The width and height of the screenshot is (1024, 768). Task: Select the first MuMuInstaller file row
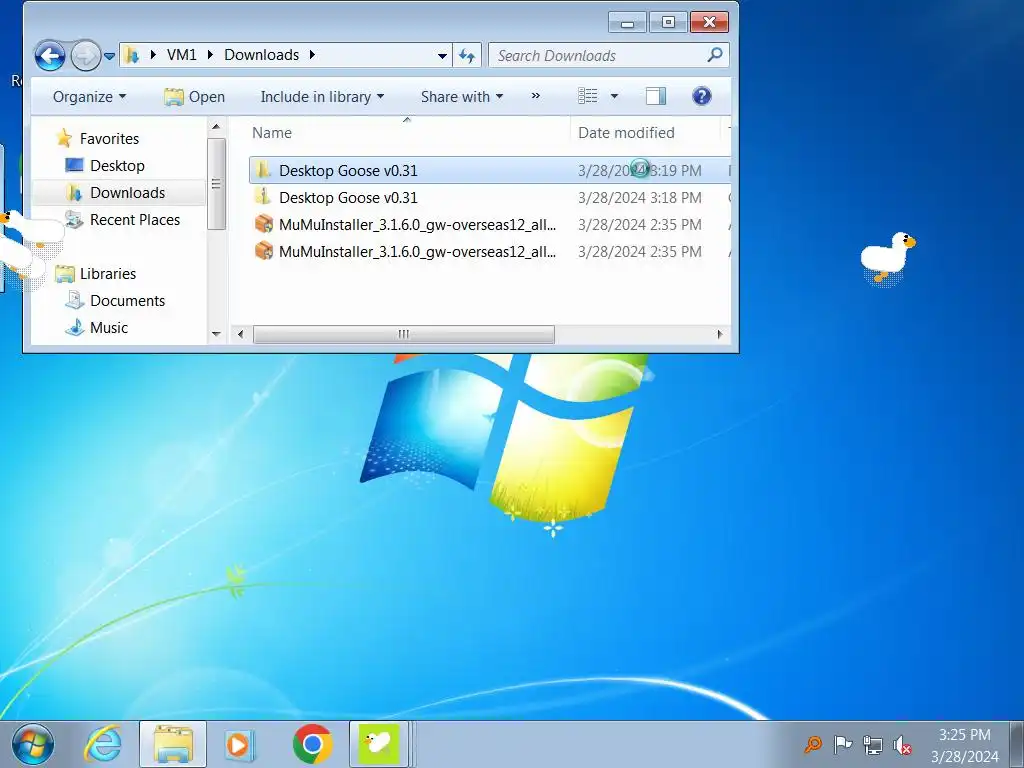(489, 225)
